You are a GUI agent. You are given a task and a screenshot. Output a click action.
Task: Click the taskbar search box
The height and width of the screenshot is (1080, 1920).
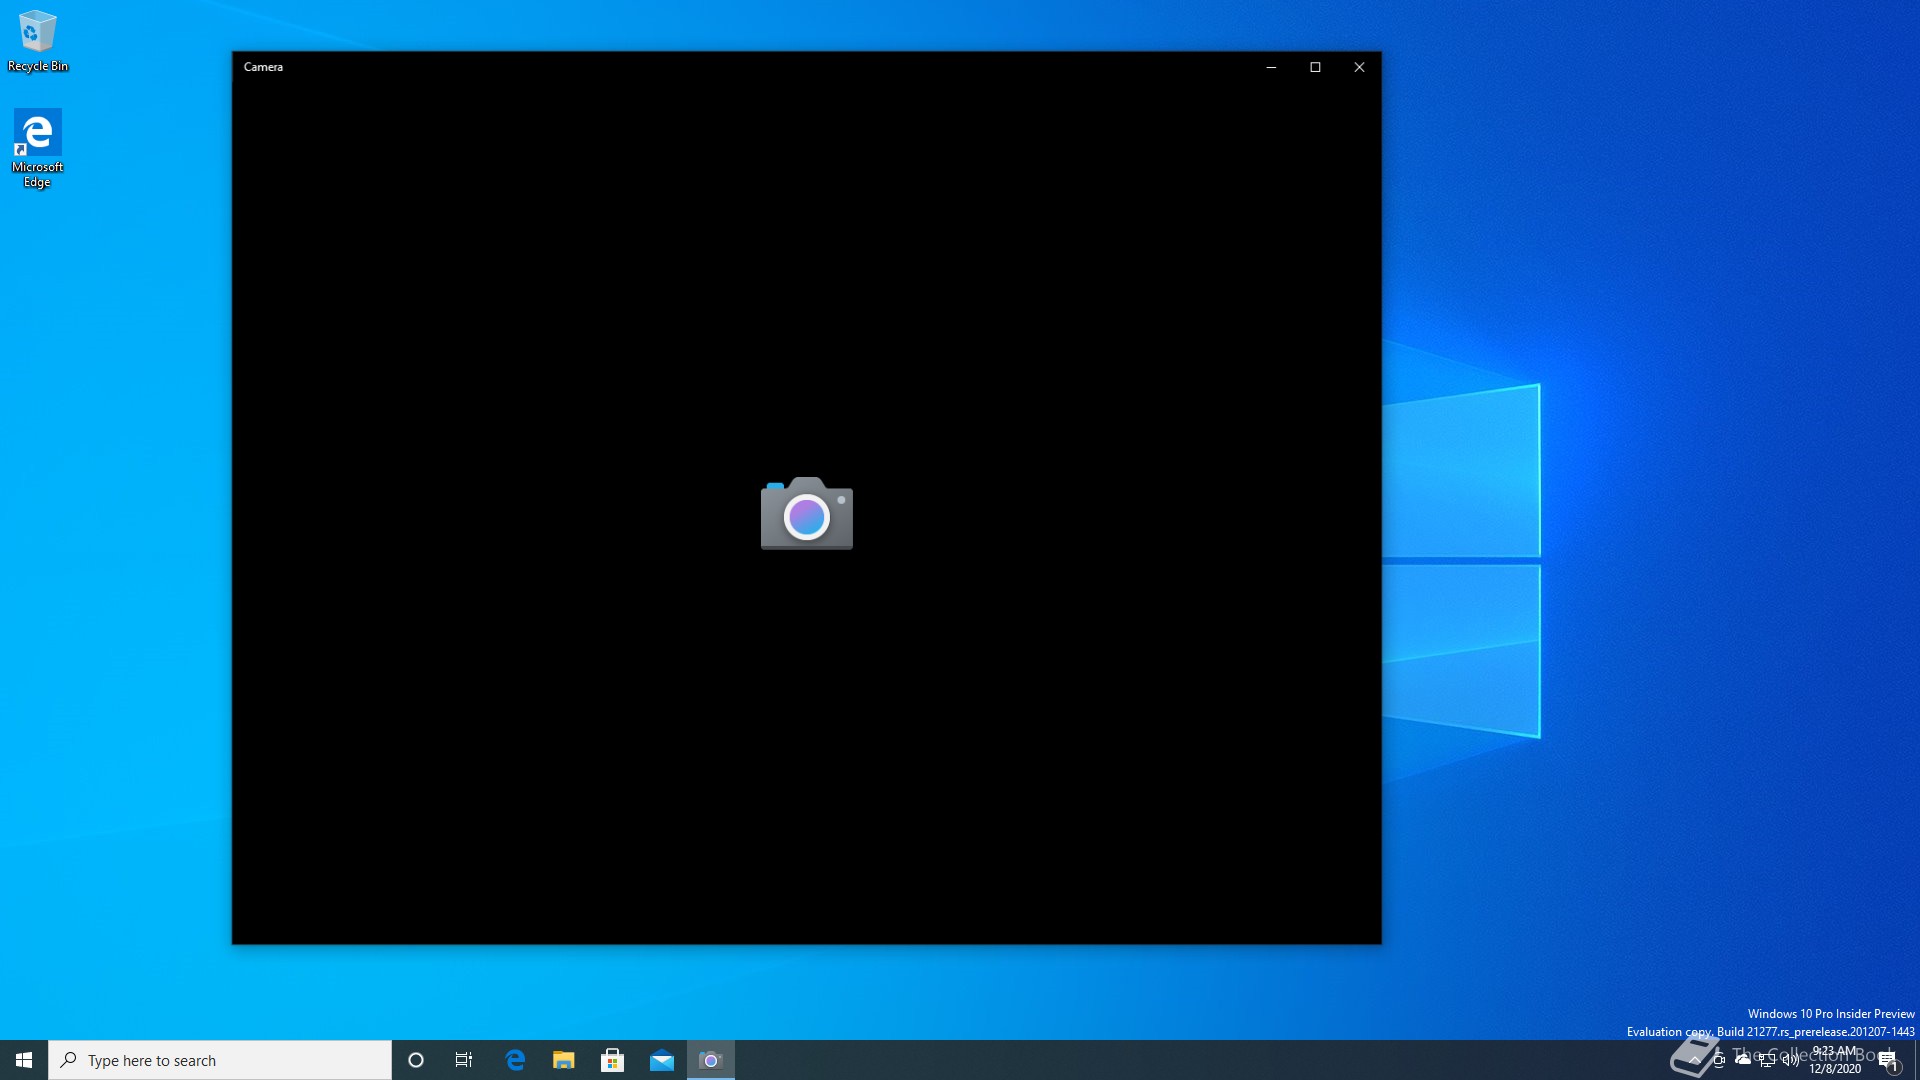click(220, 1060)
